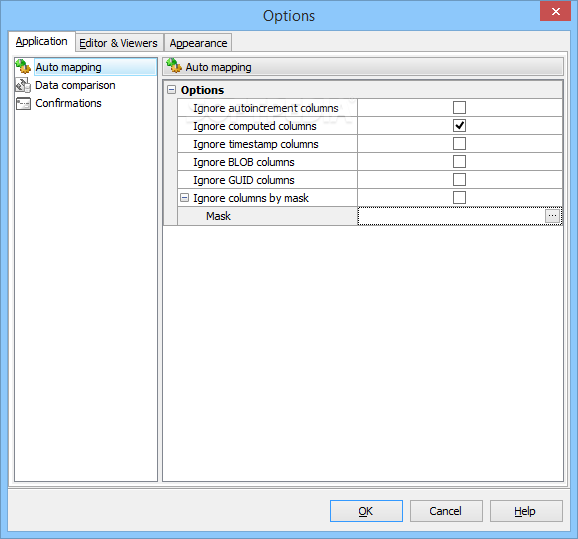The image size is (578, 539).
Task: Click the Auto mapping icon in sidebar
Action: pyautogui.click(x=23, y=67)
